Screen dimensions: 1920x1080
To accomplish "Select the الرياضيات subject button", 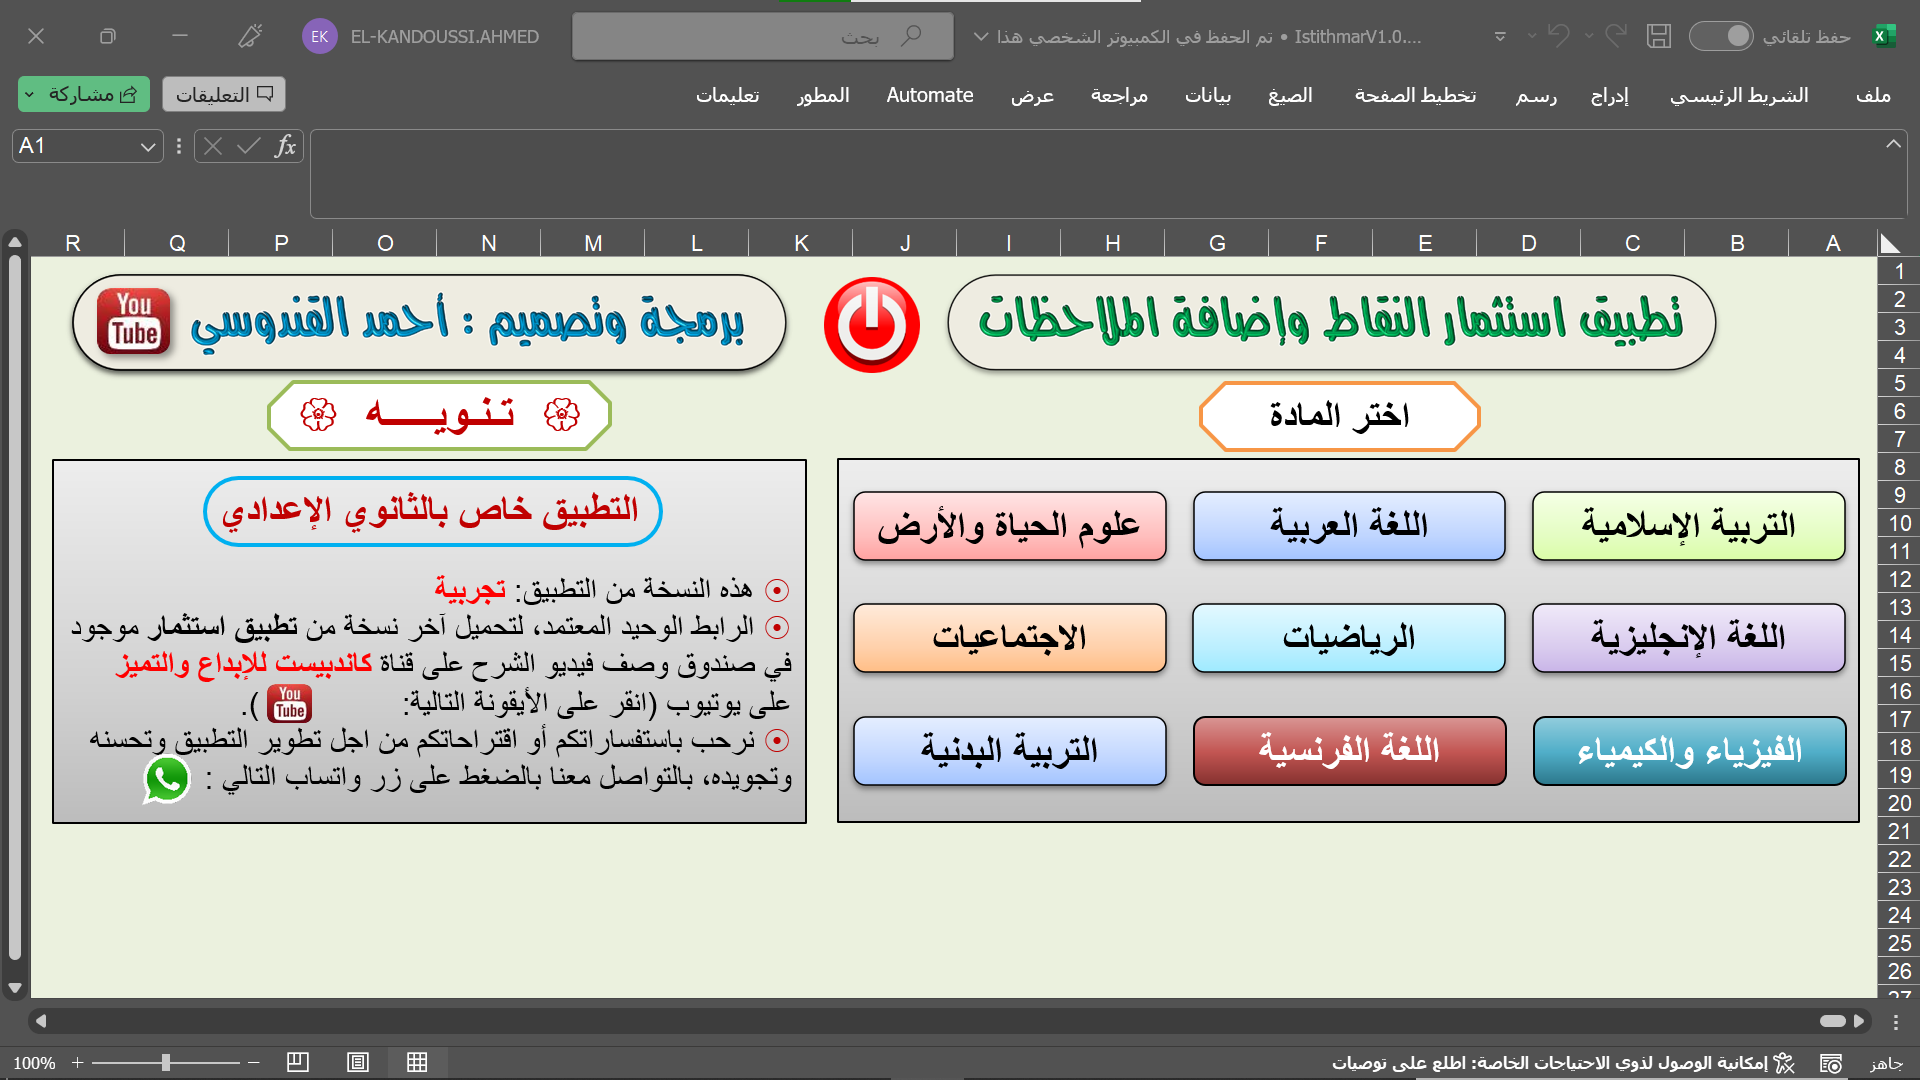I will pos(1348,638).
